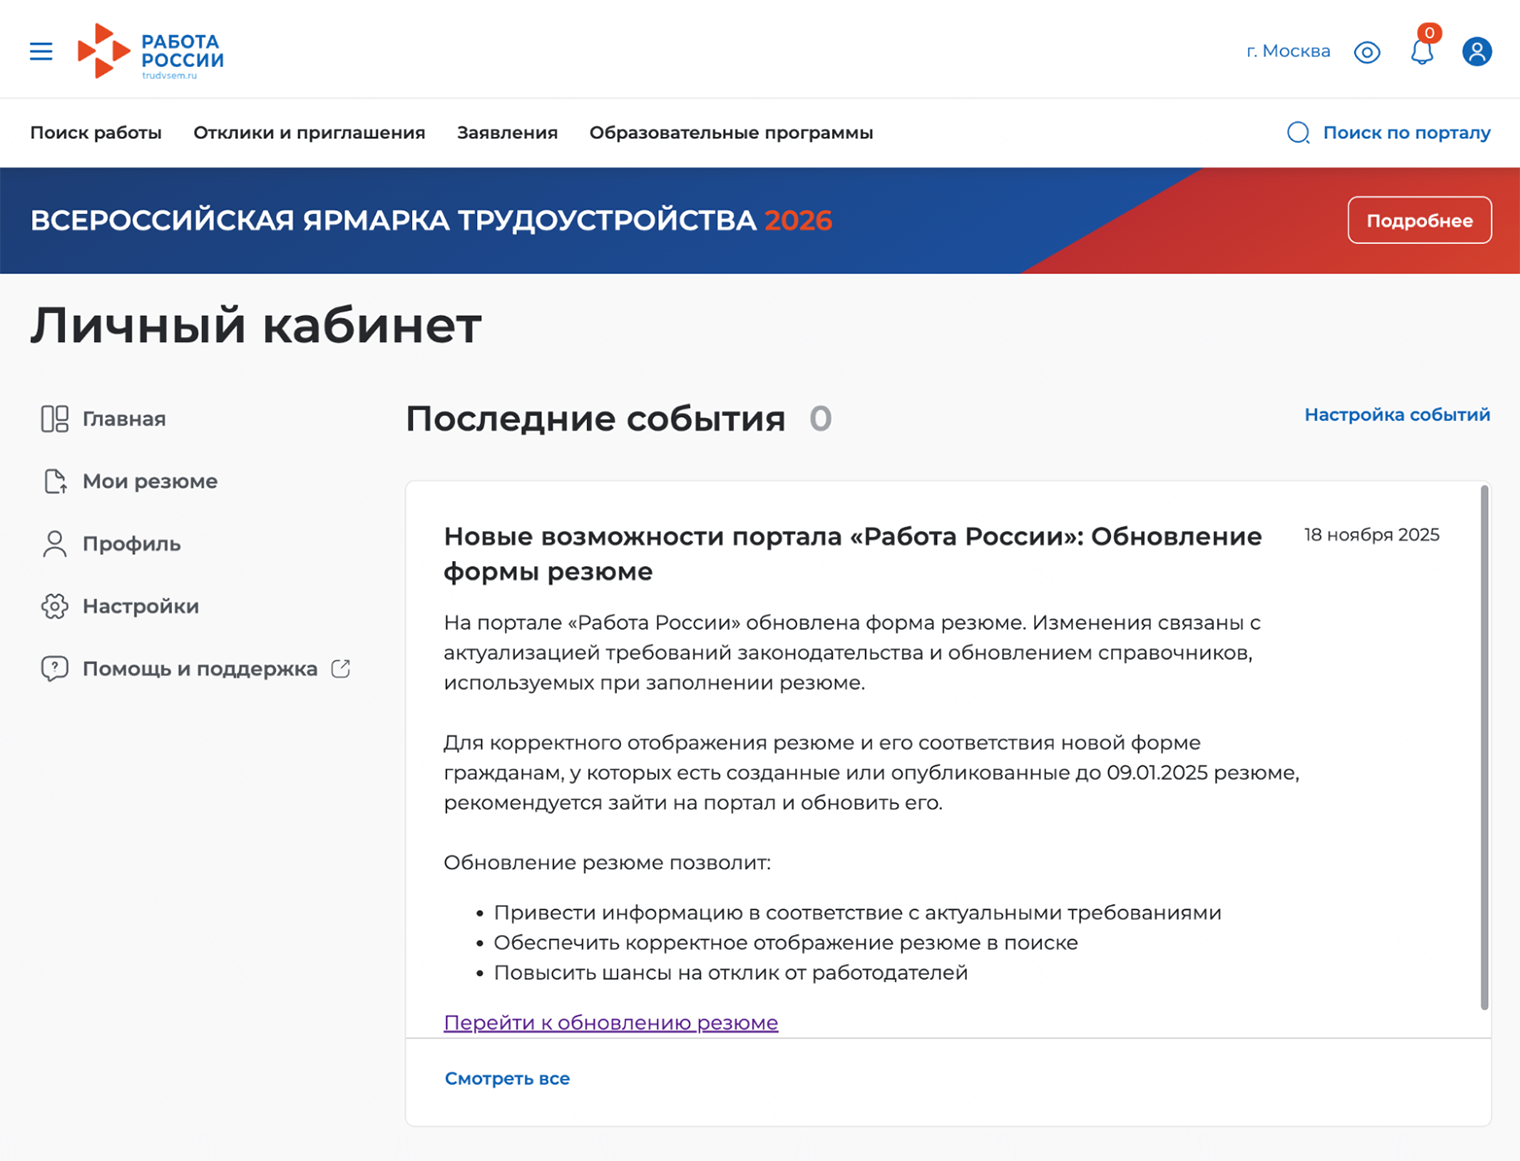Open the notifications bell icon
This screenshot has height=1161, width=1520.
(x=1422, y=51)
